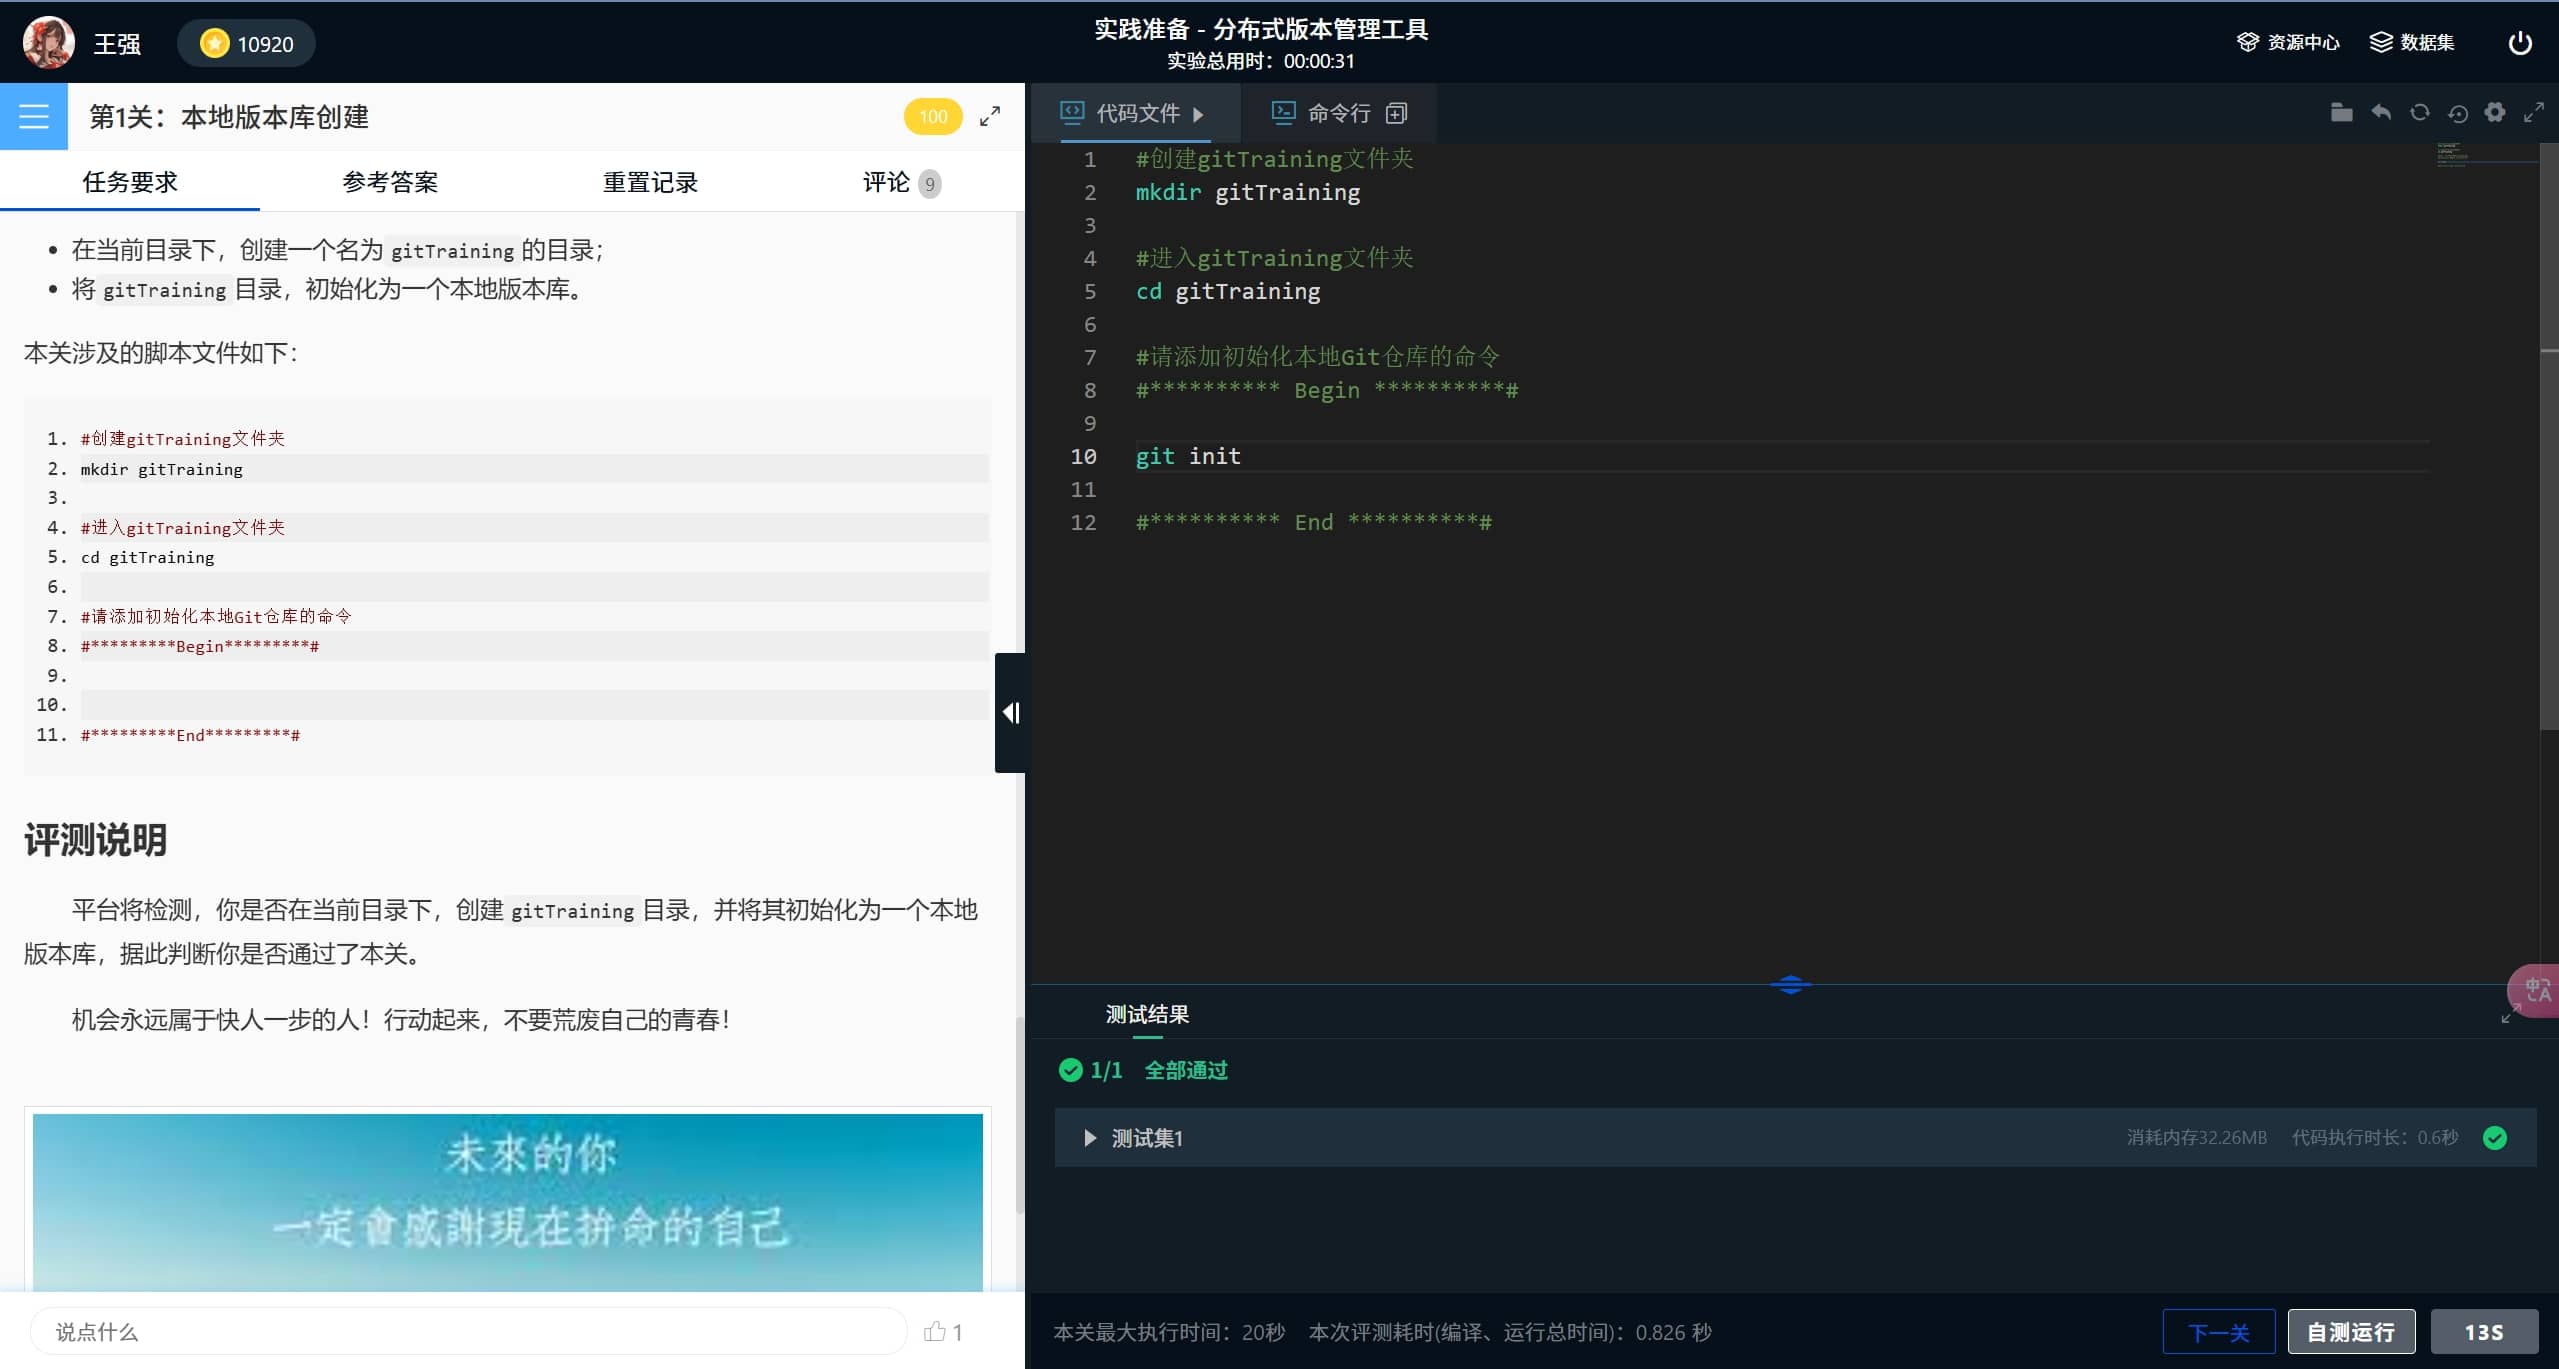This screenshot has height=1369, width=2559.
Task: Open the hamburger menu beside the level title
Action: [x=34, y=116]
